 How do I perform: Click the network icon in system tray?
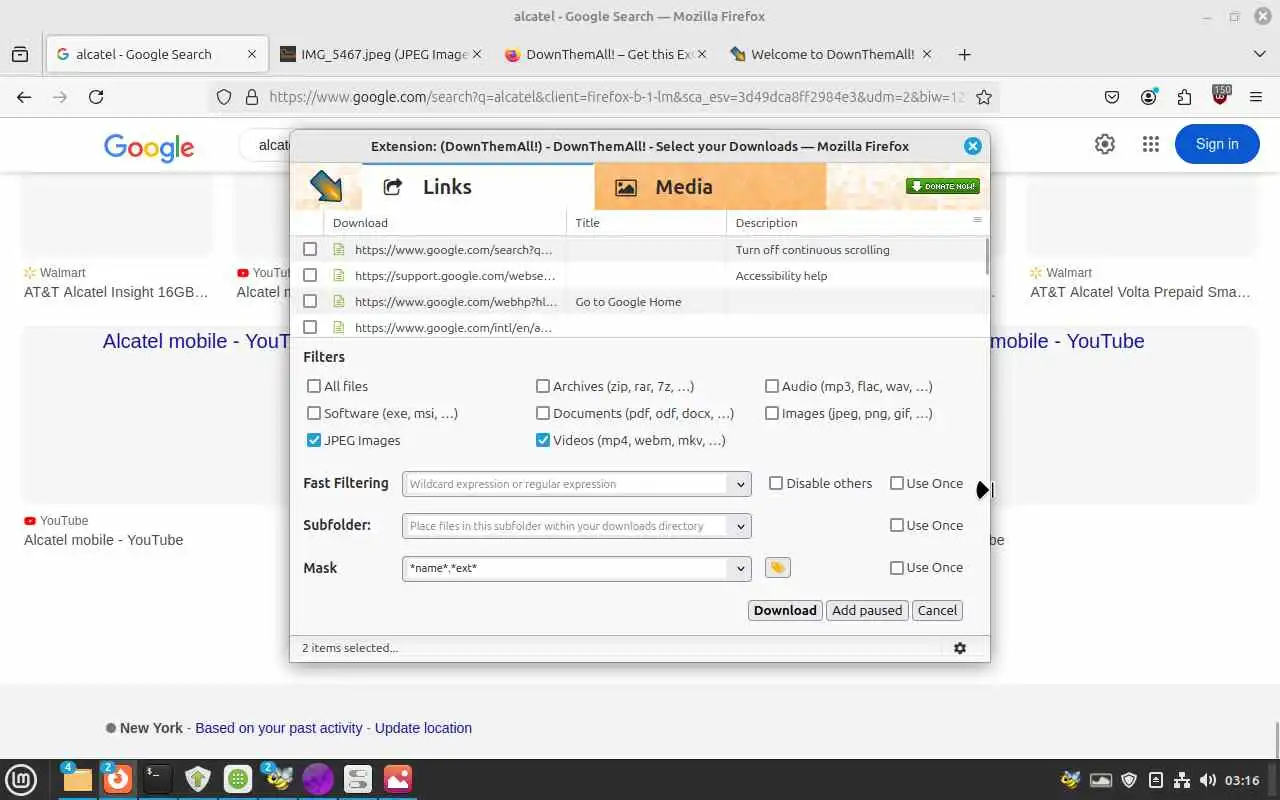[x=1181, y=780]
